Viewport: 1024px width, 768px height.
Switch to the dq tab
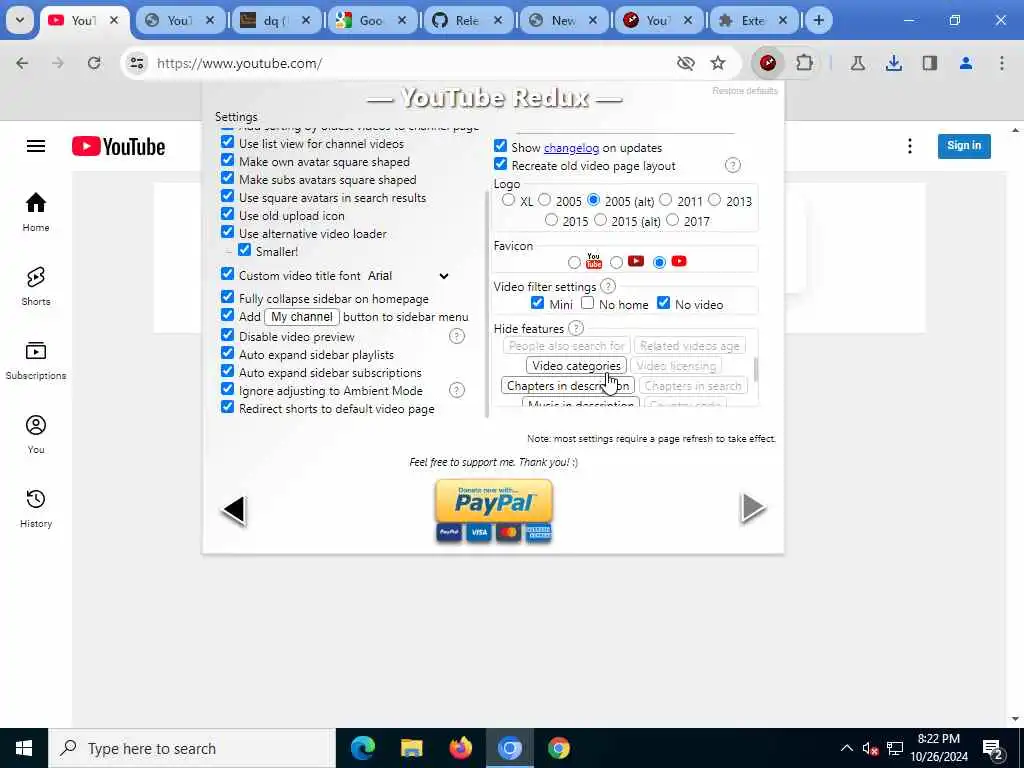point(274,20)
